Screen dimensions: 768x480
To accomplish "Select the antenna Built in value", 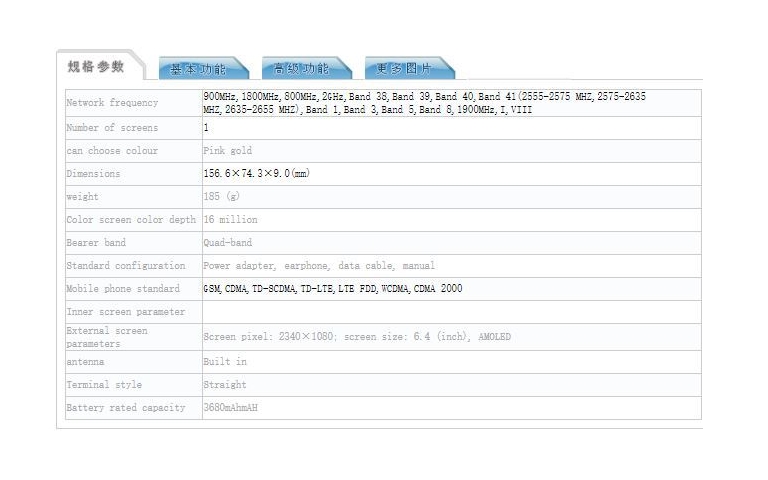I will (225, 361).
